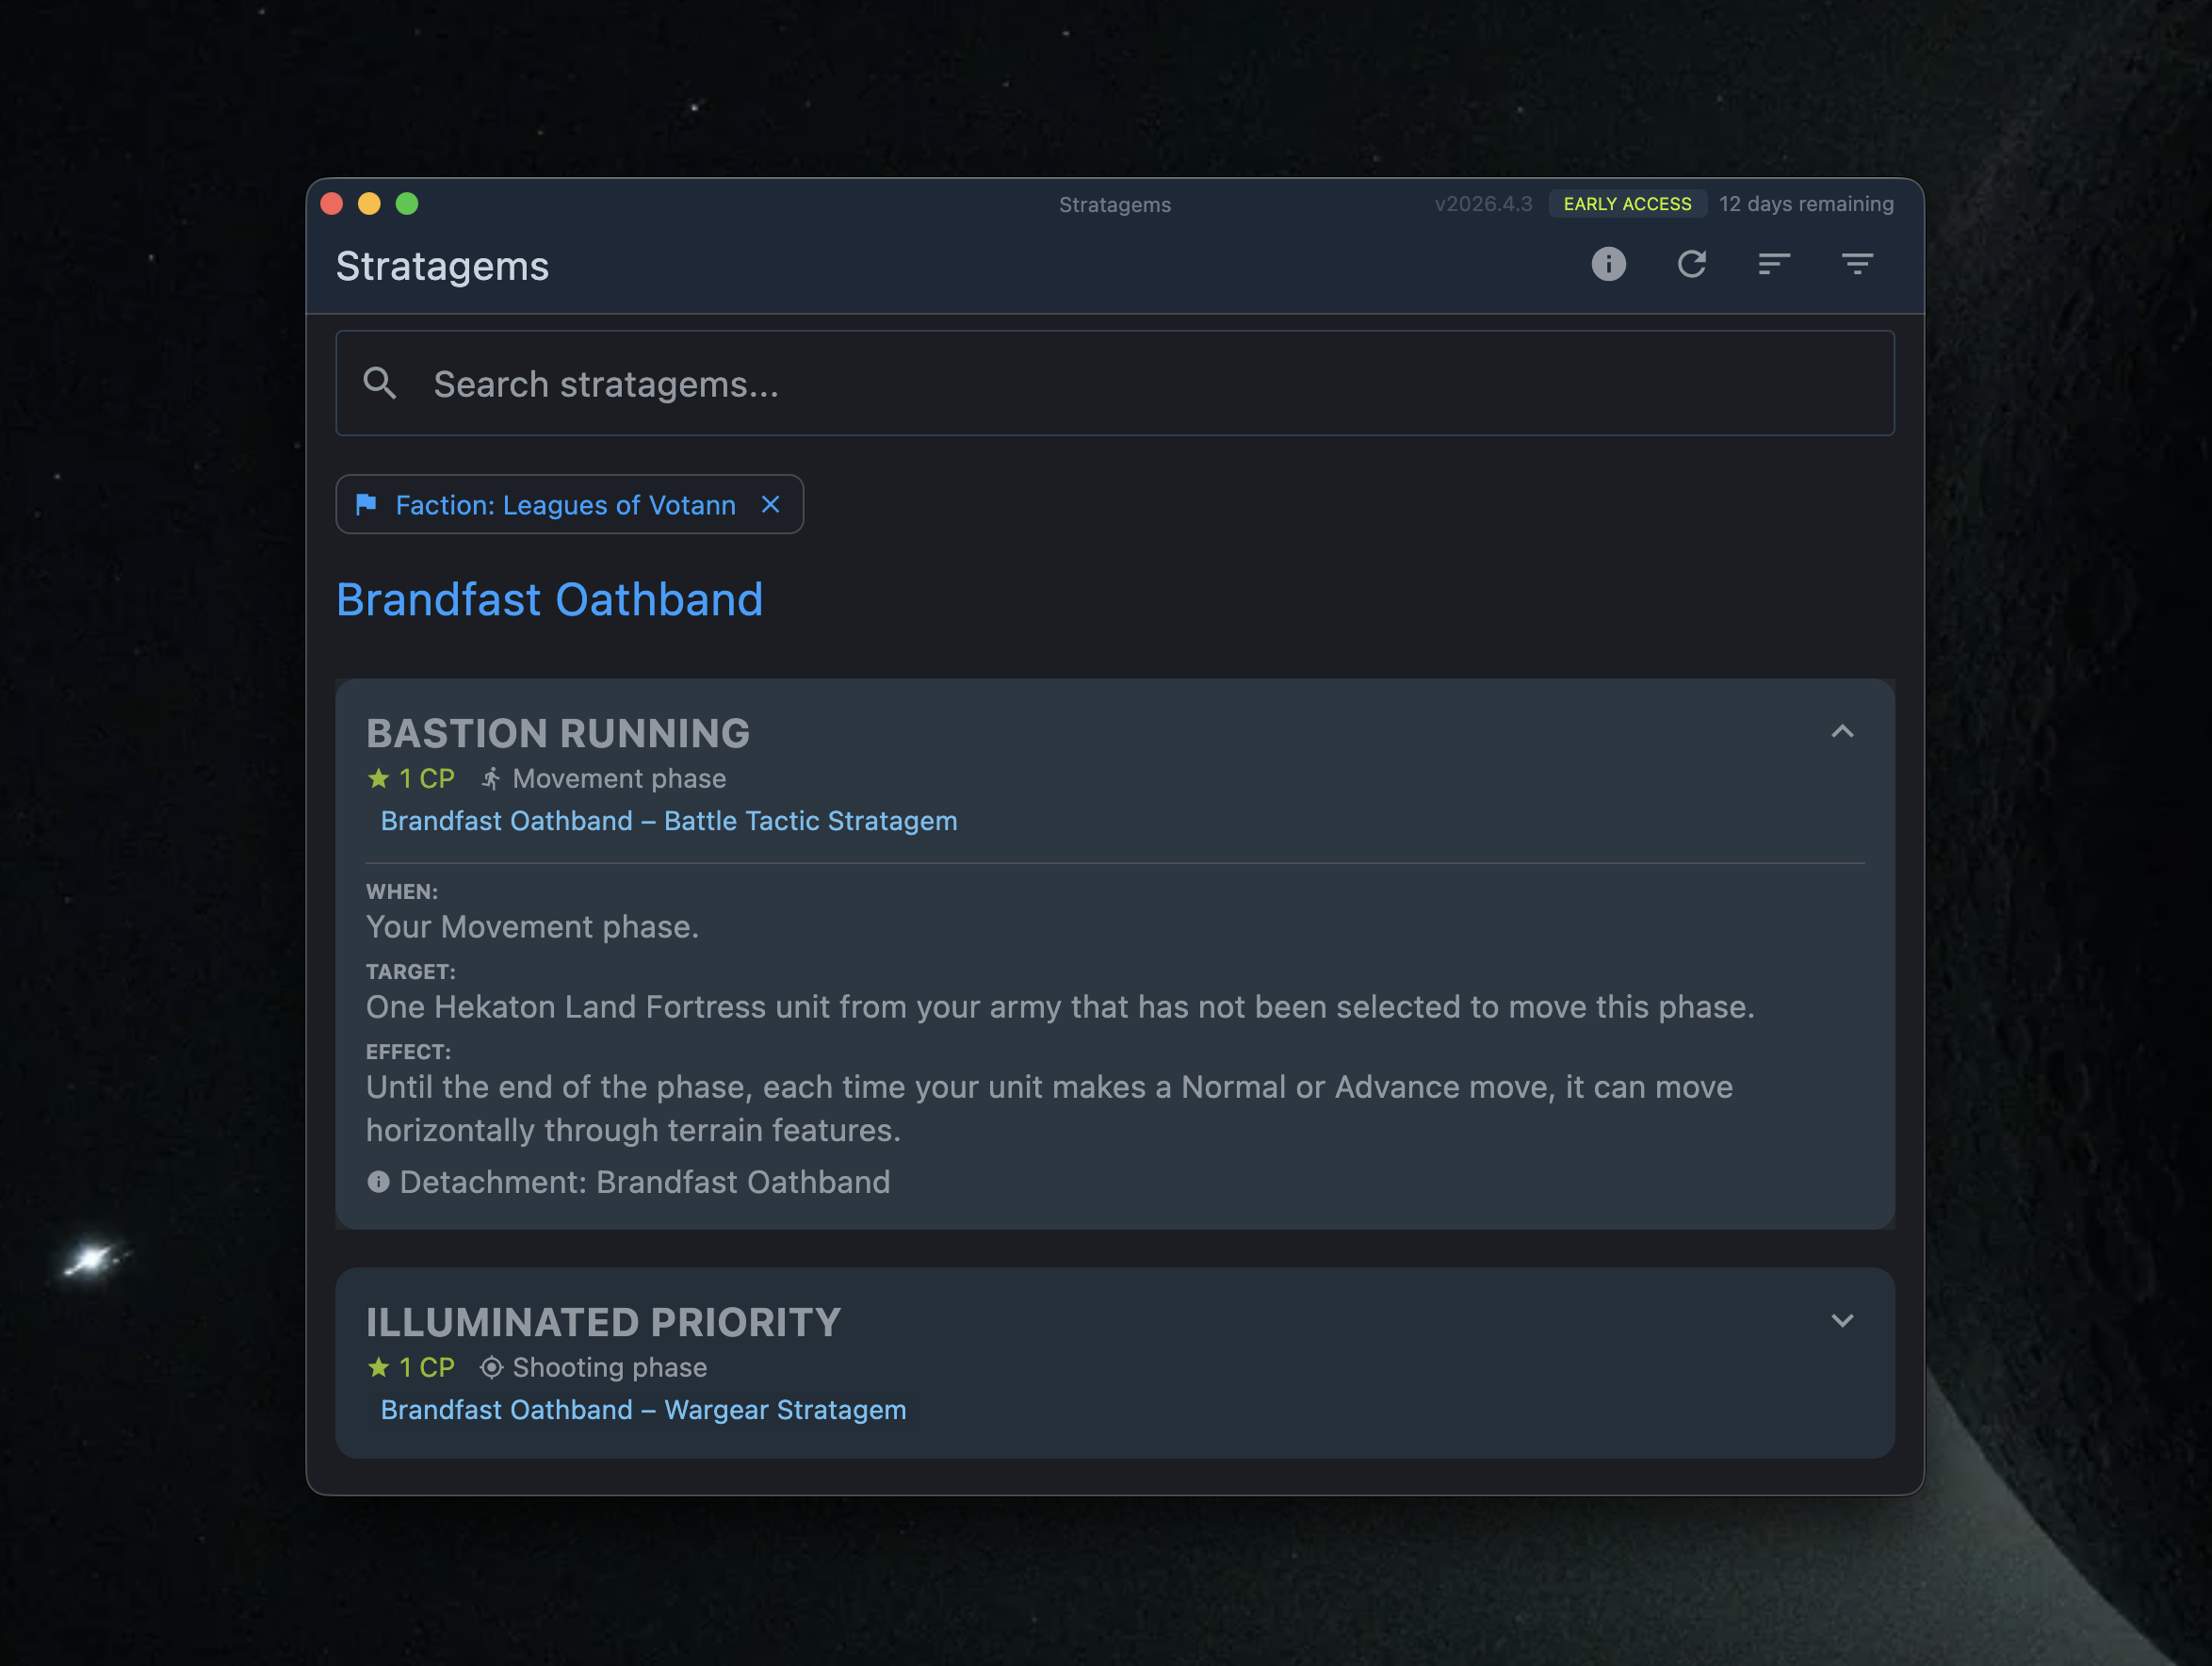Click the EARLY ACCESS badge

point(1627,204)
